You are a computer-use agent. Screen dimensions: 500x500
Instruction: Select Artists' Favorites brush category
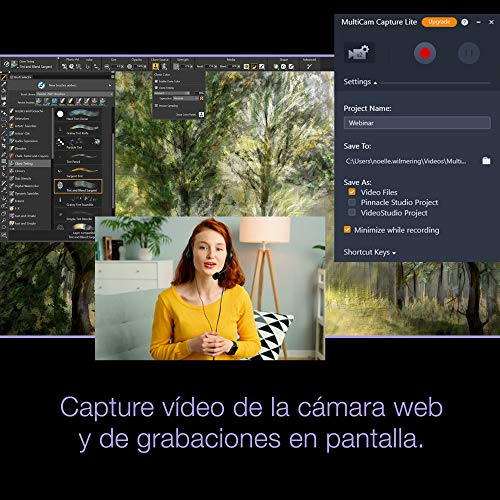pyautogui.click(x=30, y=126)
